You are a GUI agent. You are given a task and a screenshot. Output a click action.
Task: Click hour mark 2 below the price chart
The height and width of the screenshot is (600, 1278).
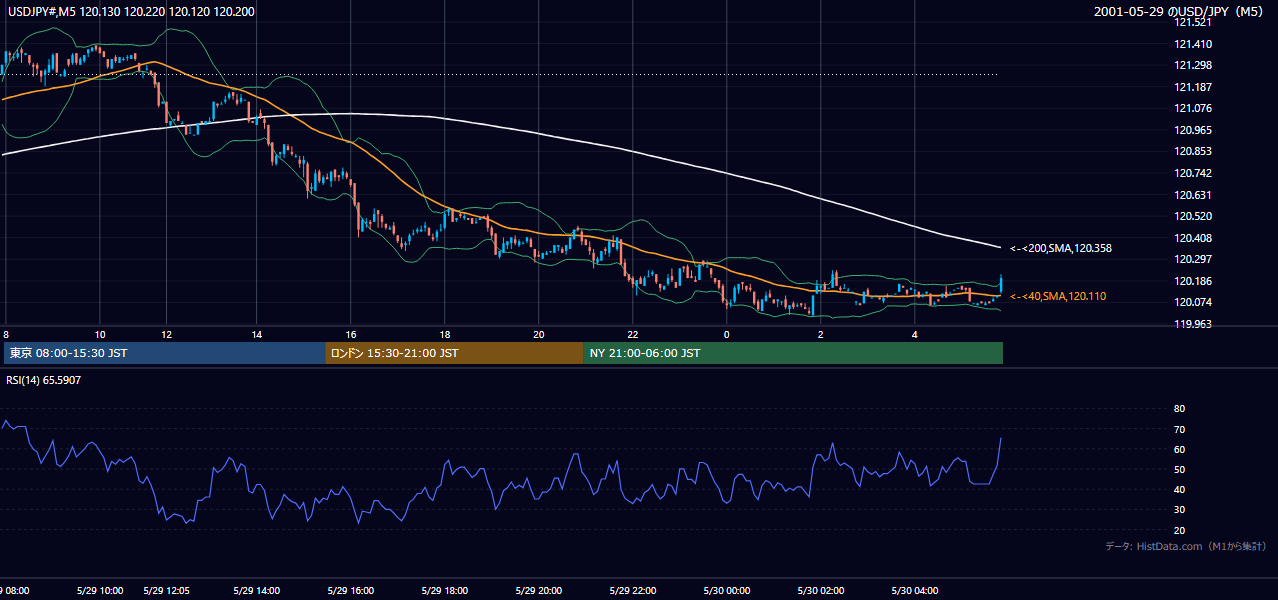821,334
